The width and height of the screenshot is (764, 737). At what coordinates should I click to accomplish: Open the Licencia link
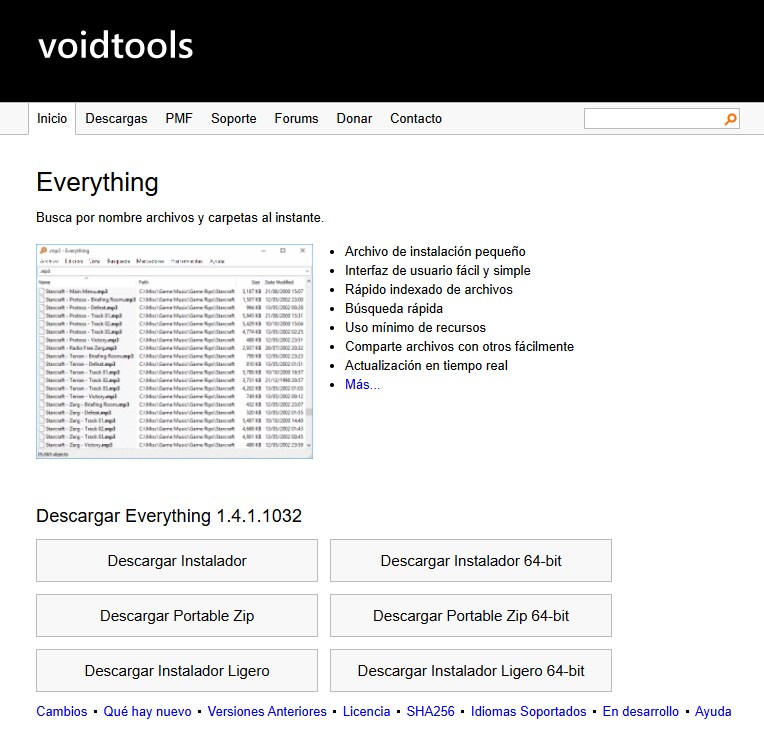pyautogui.click(x=366, y=711)
